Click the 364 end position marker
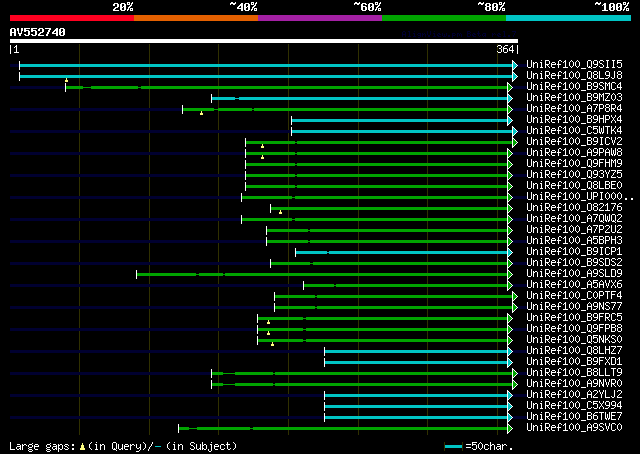 507,49
